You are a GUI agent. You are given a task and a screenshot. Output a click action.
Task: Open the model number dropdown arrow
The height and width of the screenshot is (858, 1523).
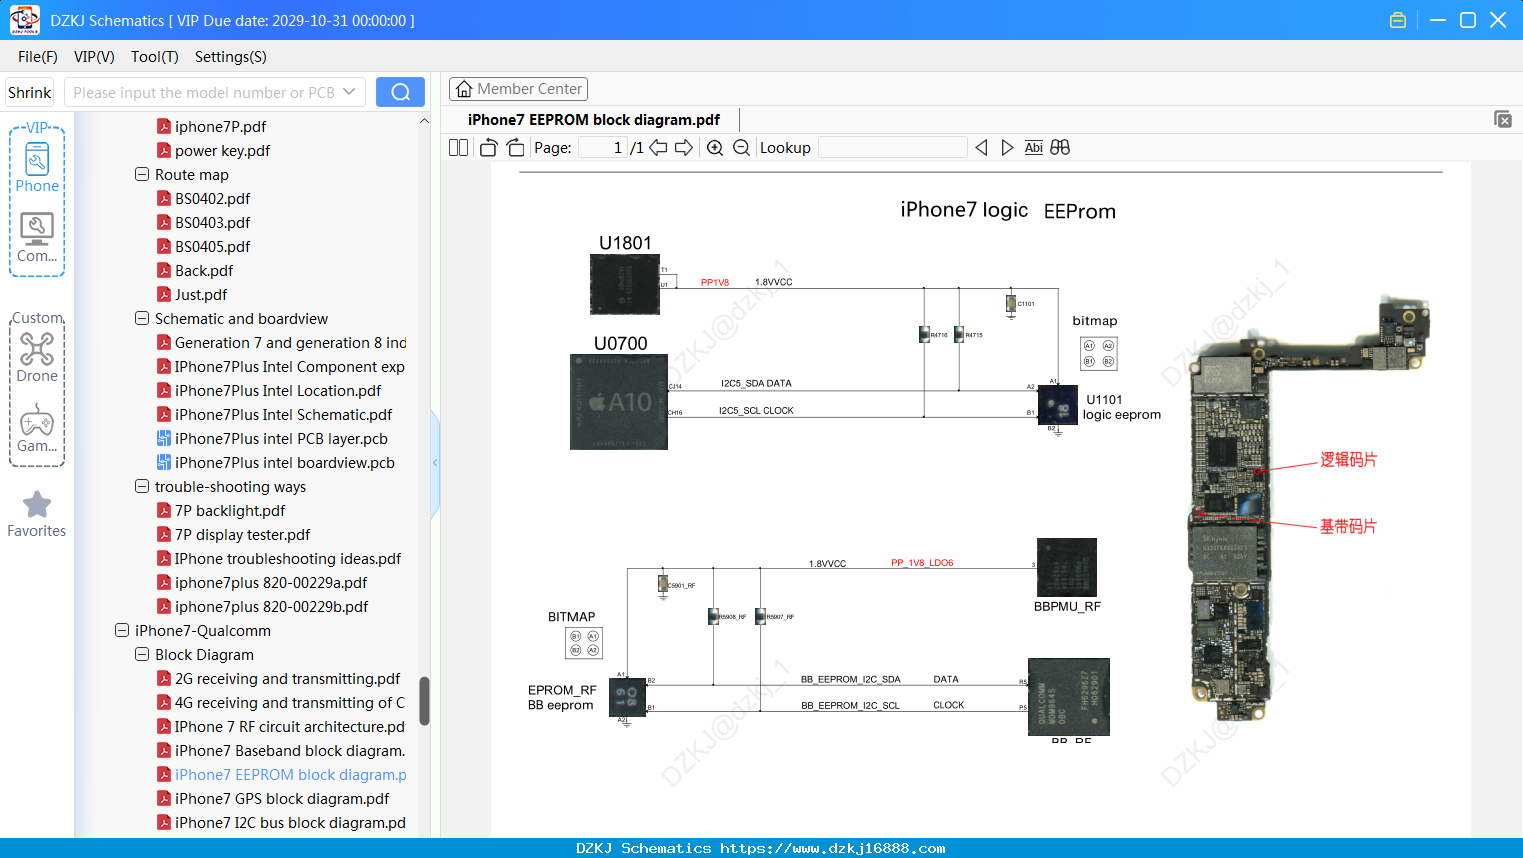(x=349, y=92)
